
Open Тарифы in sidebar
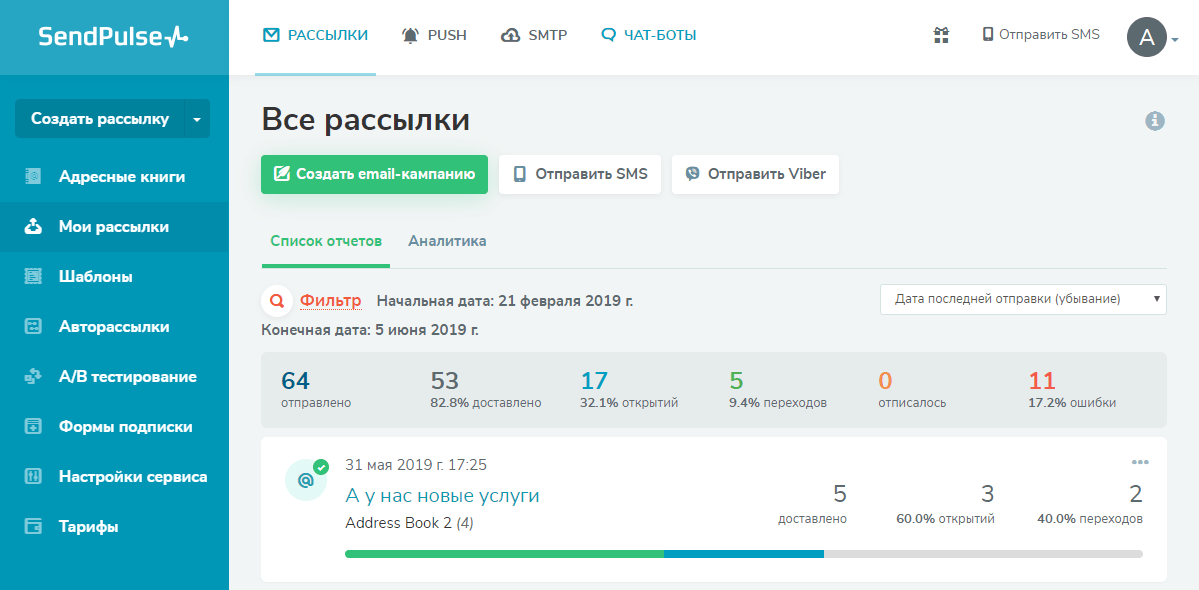click(114, 527)
